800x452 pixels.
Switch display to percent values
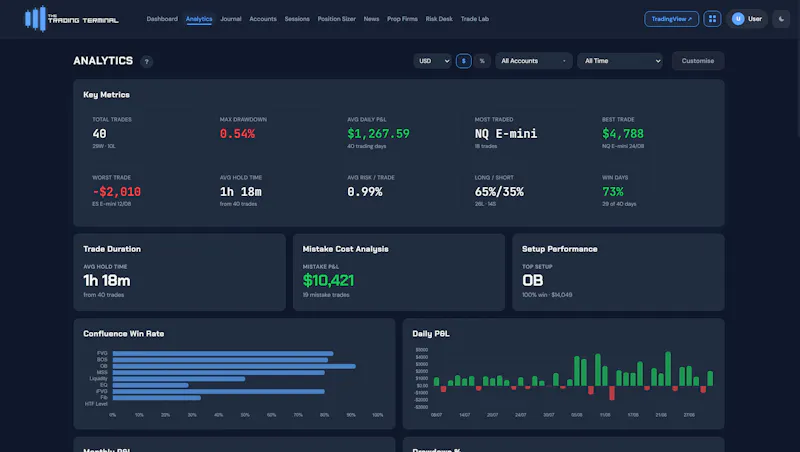coord(482,61)
